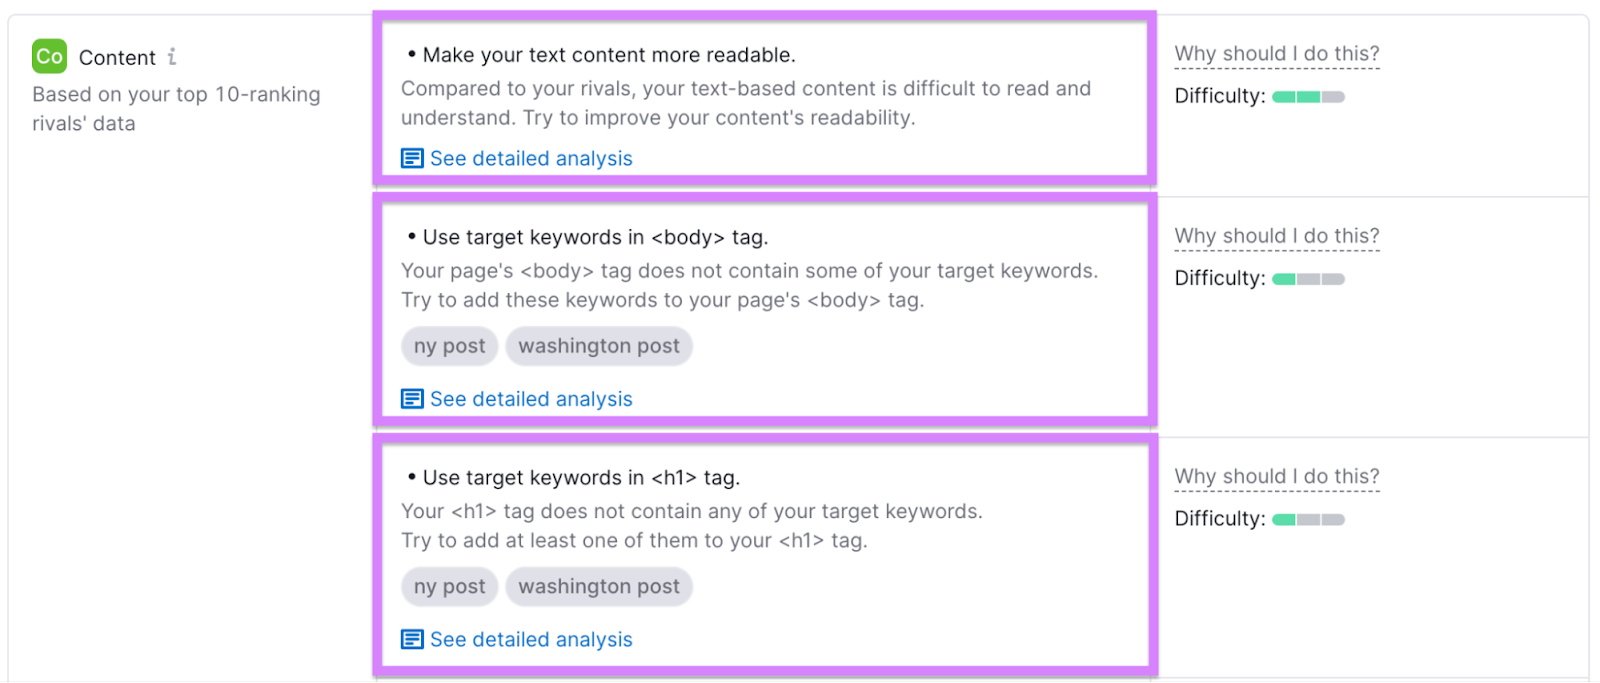Click the green Co content badge icon

[47, 57]
